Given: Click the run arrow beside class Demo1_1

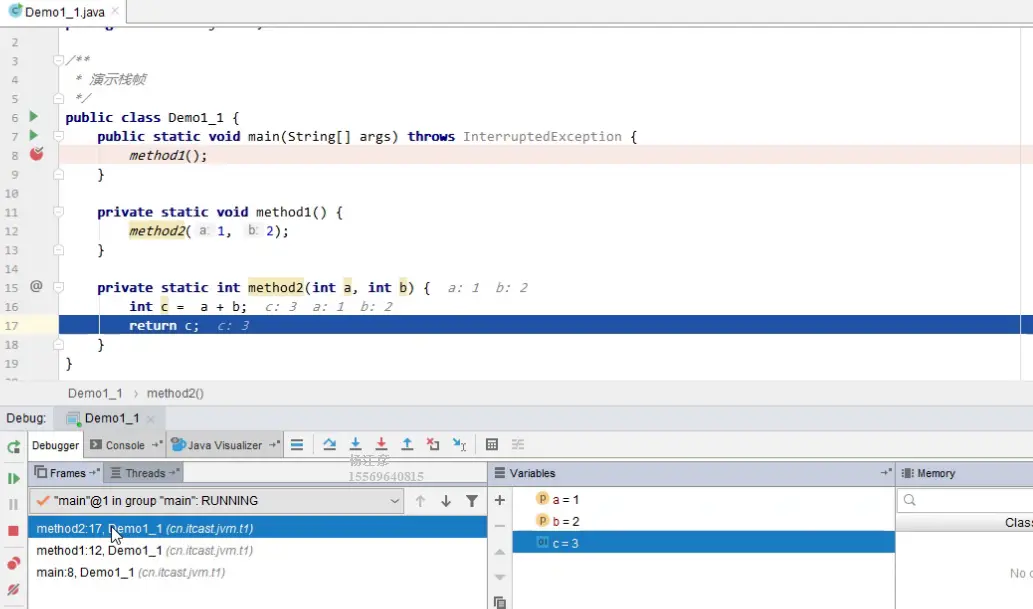Looking at the screenshot, I should pos(34,117).
